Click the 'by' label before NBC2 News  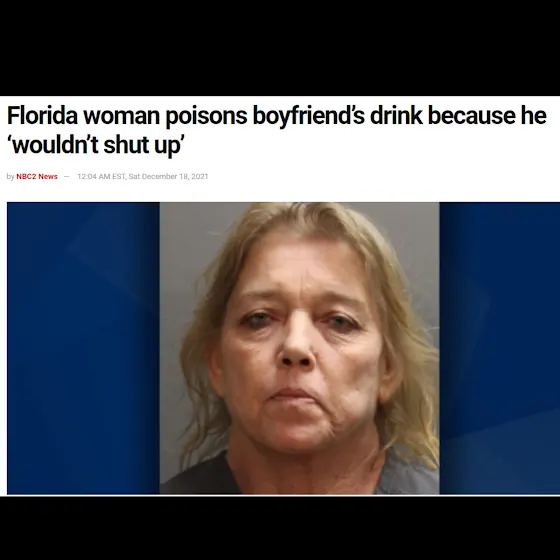click(x=10, y=176)
